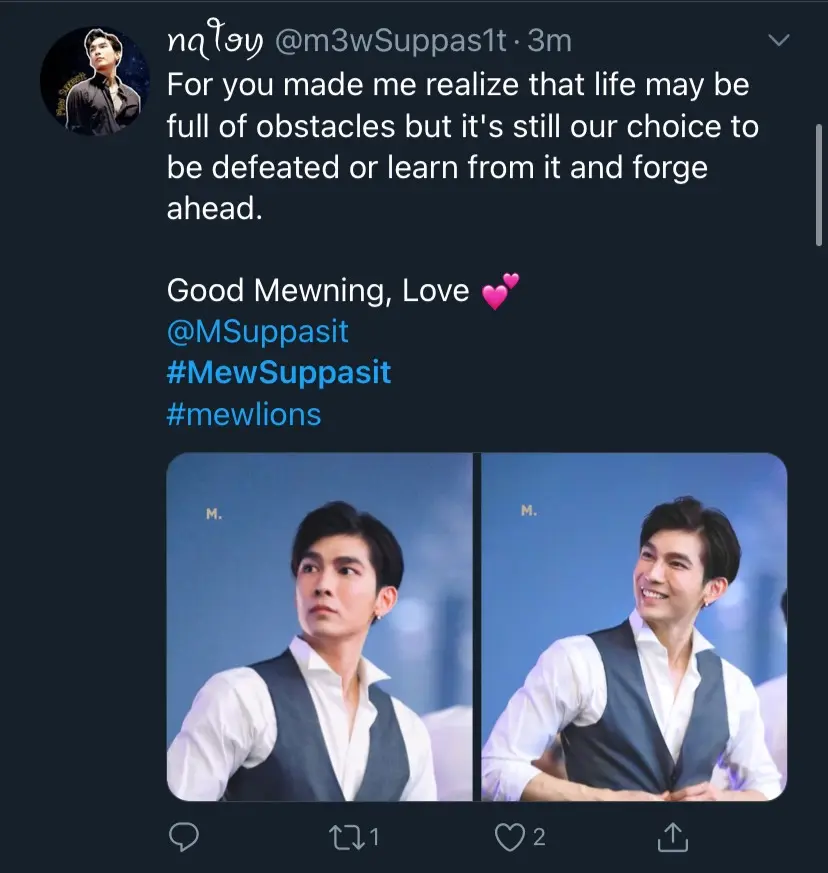View the right photo of man smiling
Screen dimensions: 828x873
[x=634, y=626]
